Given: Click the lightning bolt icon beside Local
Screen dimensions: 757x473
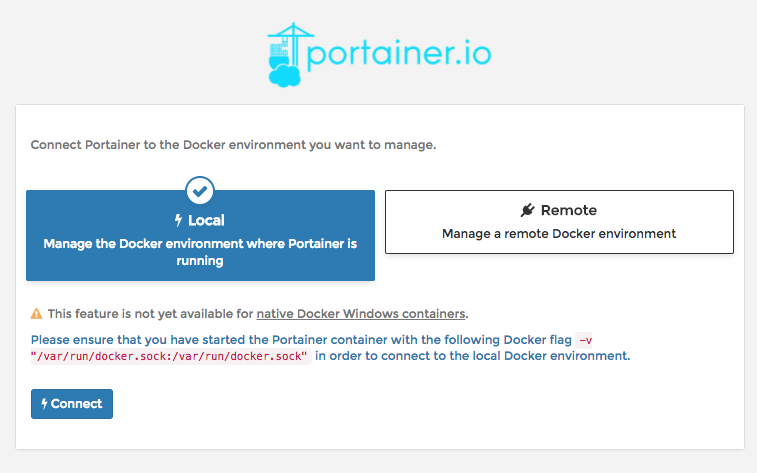Looking at the screenshot, I should [179, 220].
